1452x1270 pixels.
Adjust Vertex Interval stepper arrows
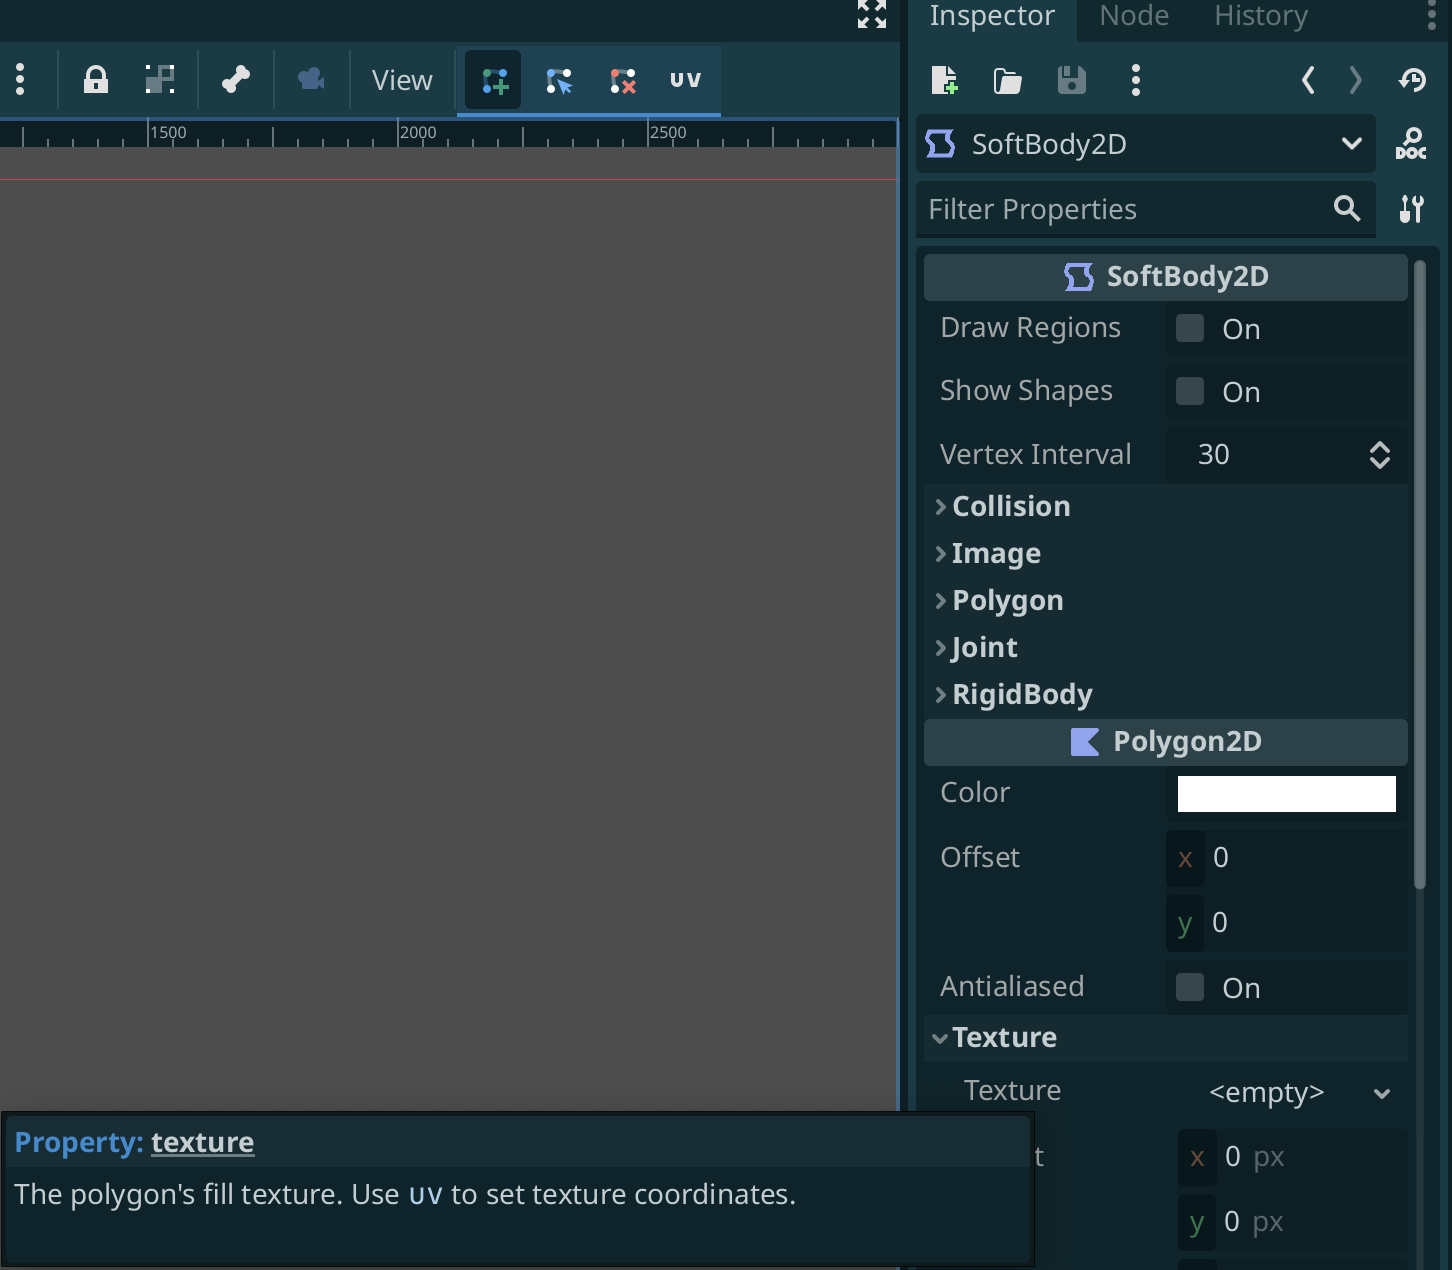click(x=1380, y=455)
